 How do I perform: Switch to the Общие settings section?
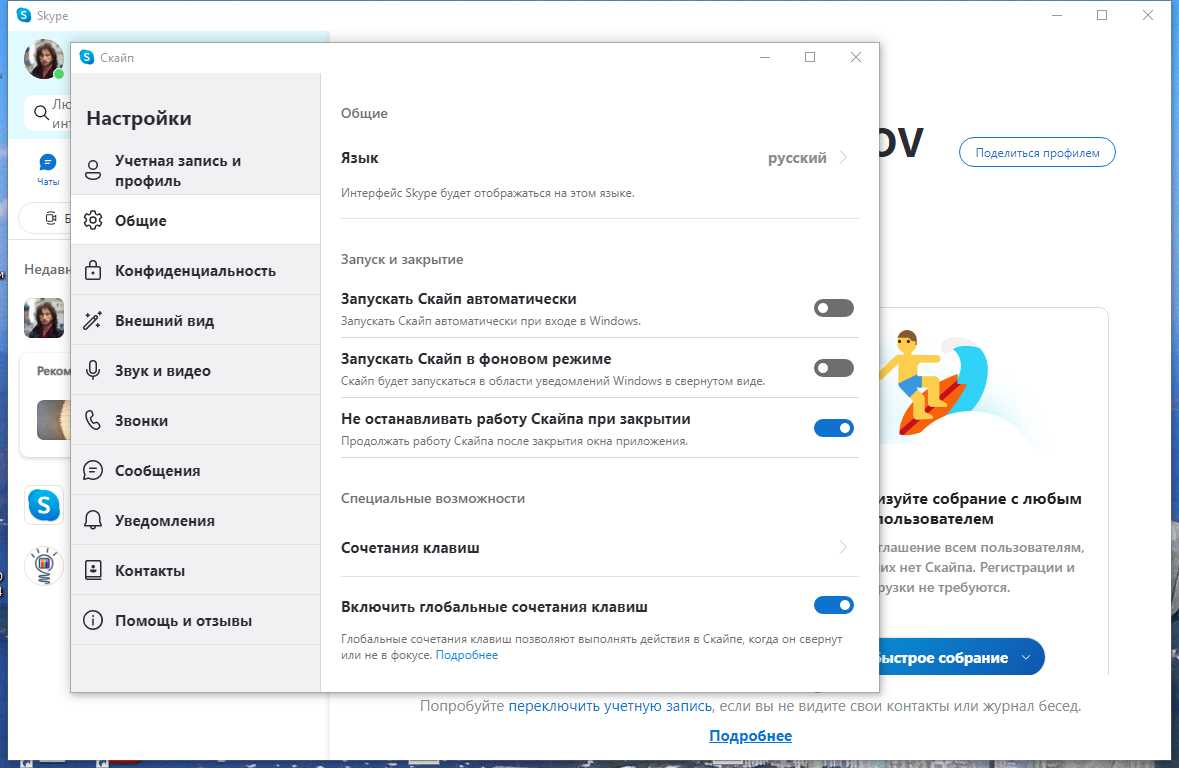(195, 220)
